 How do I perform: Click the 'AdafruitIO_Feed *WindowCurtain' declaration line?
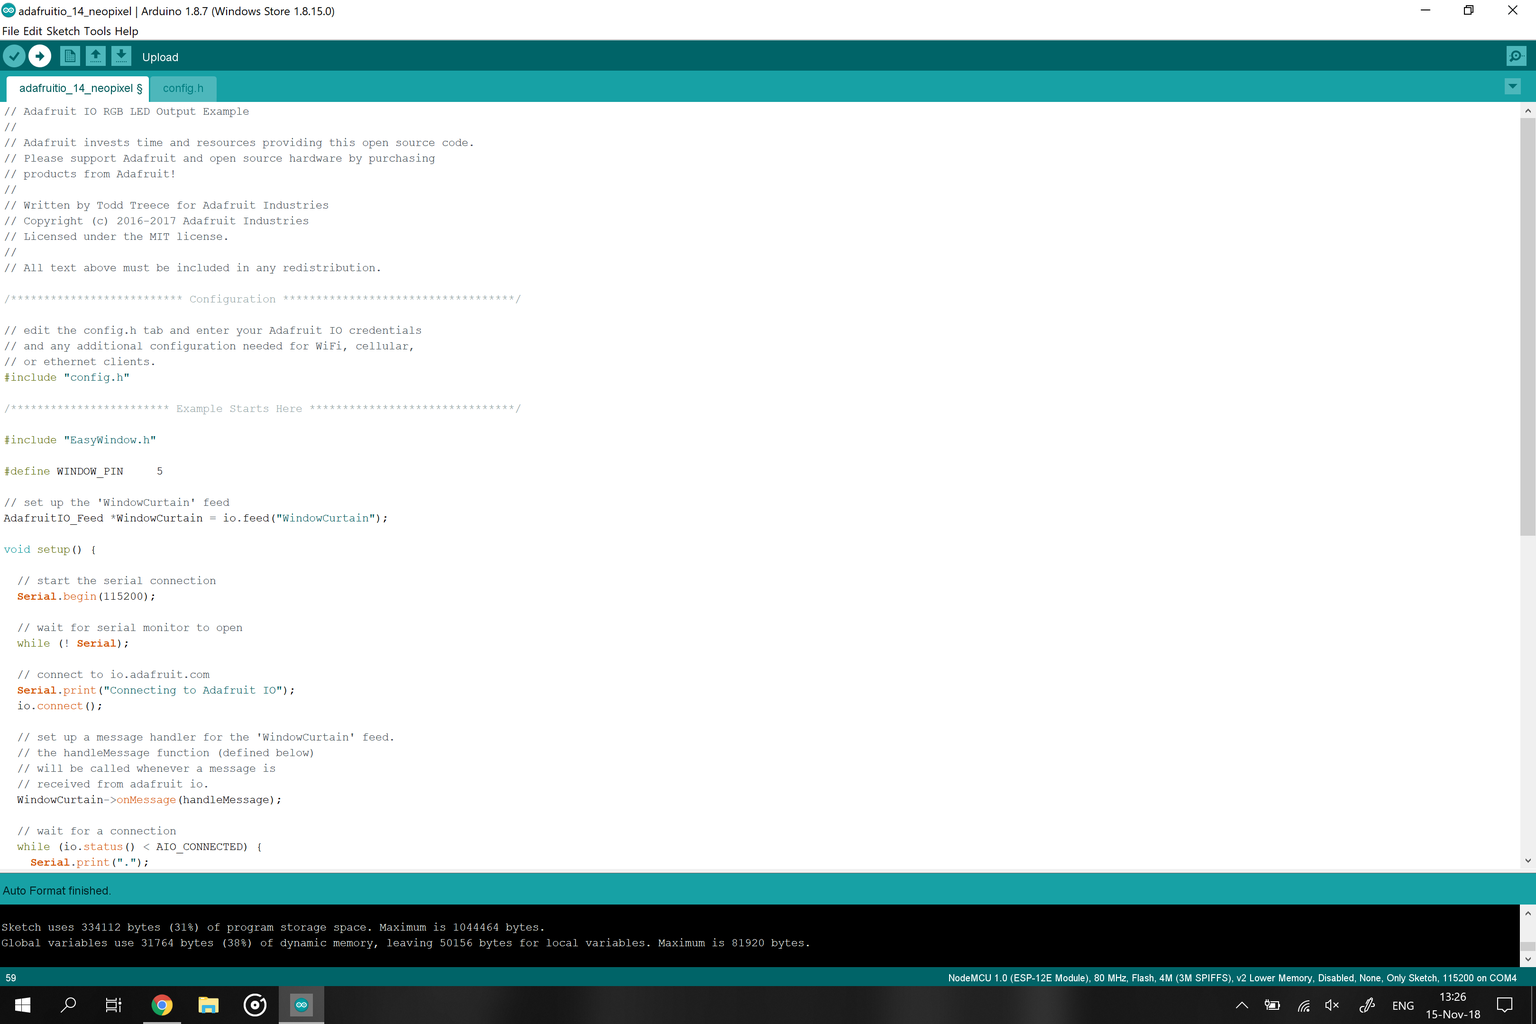196,518
